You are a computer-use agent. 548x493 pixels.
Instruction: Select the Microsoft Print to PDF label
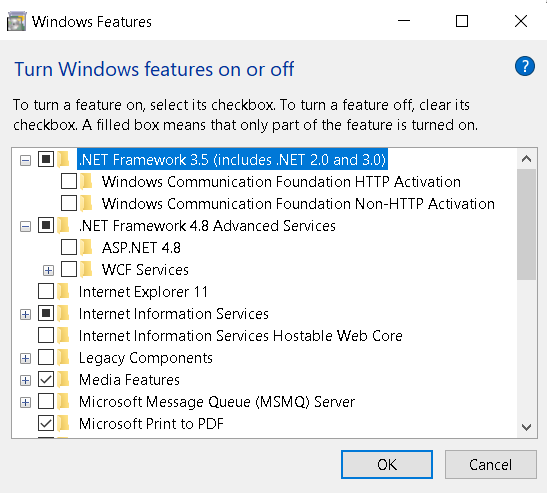click(x=151, y=424)
